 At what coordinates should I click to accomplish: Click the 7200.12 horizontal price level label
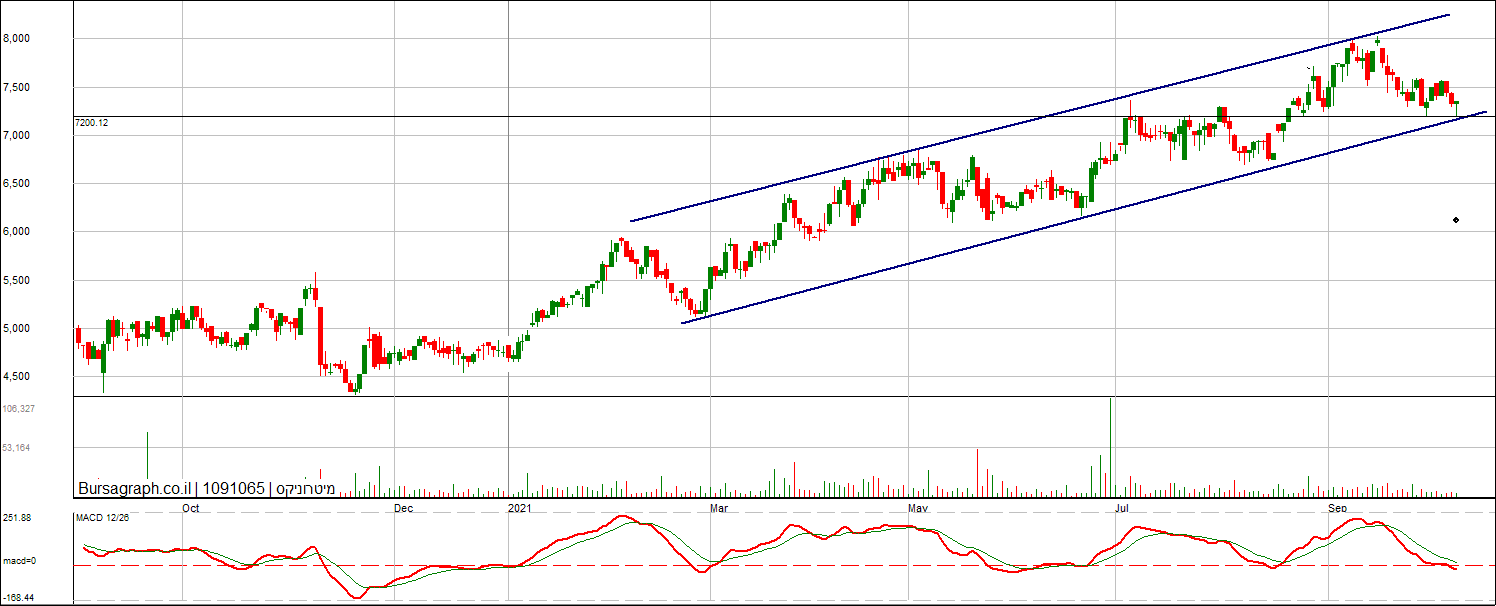pos(91,122)
